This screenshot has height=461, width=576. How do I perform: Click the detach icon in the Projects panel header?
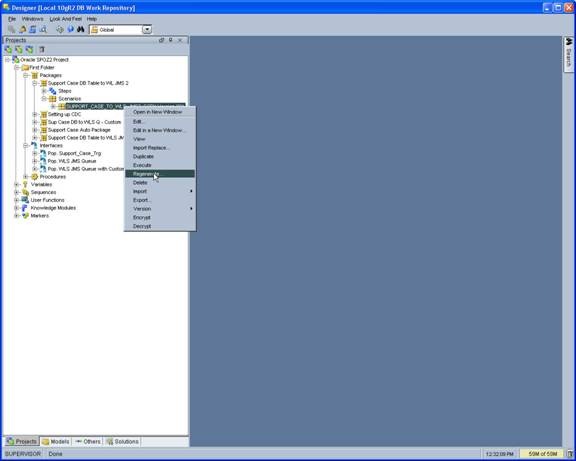coord(161,40)
